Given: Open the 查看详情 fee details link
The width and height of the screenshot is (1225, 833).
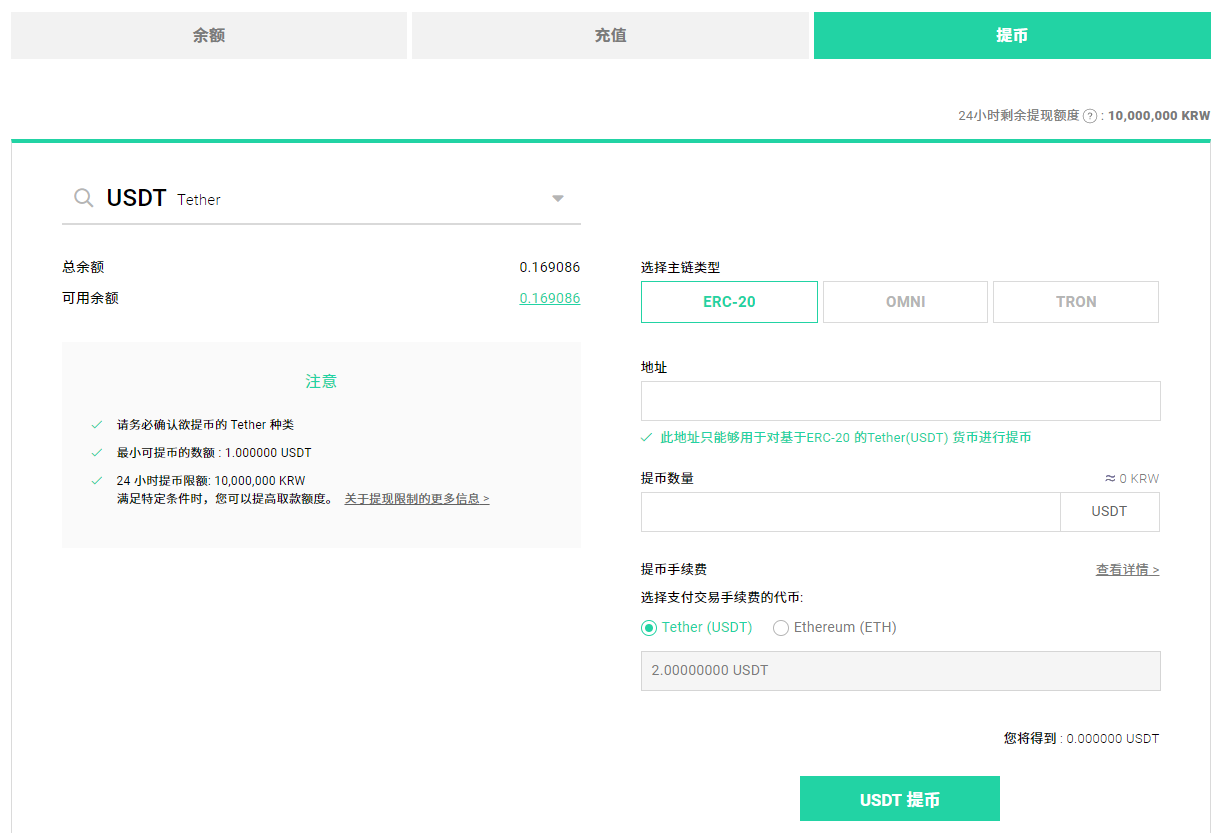Looking at the screenshot, I should coord(1128,570).
